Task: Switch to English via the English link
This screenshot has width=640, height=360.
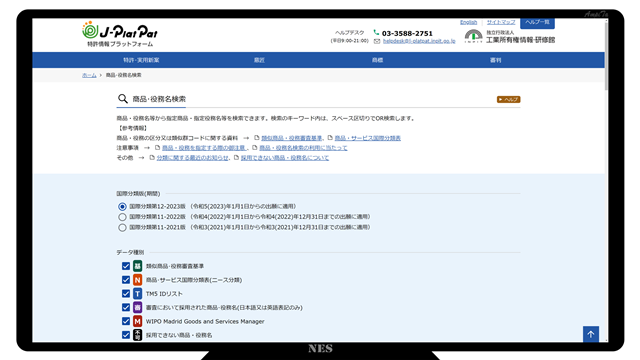Action: coord(468,22)
